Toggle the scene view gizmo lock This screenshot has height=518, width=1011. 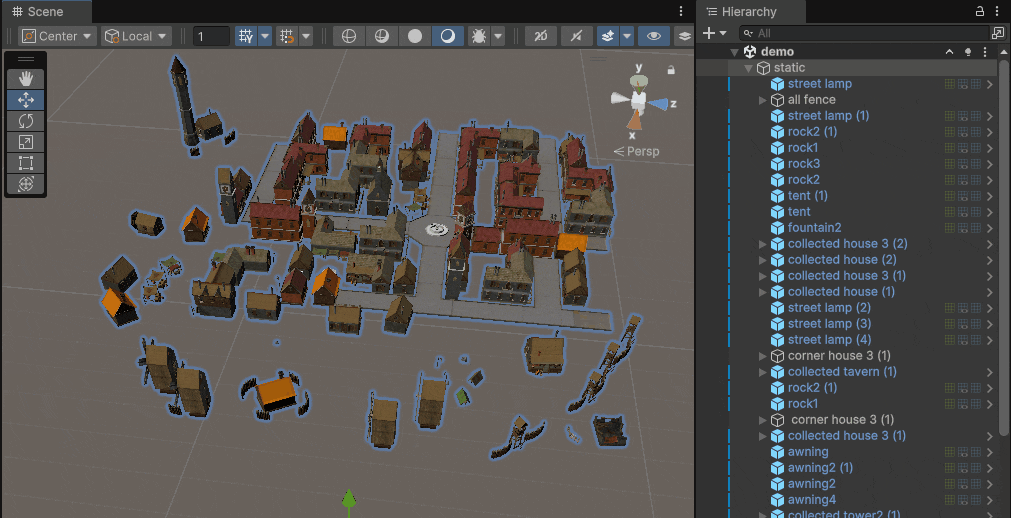pos(671,70)
